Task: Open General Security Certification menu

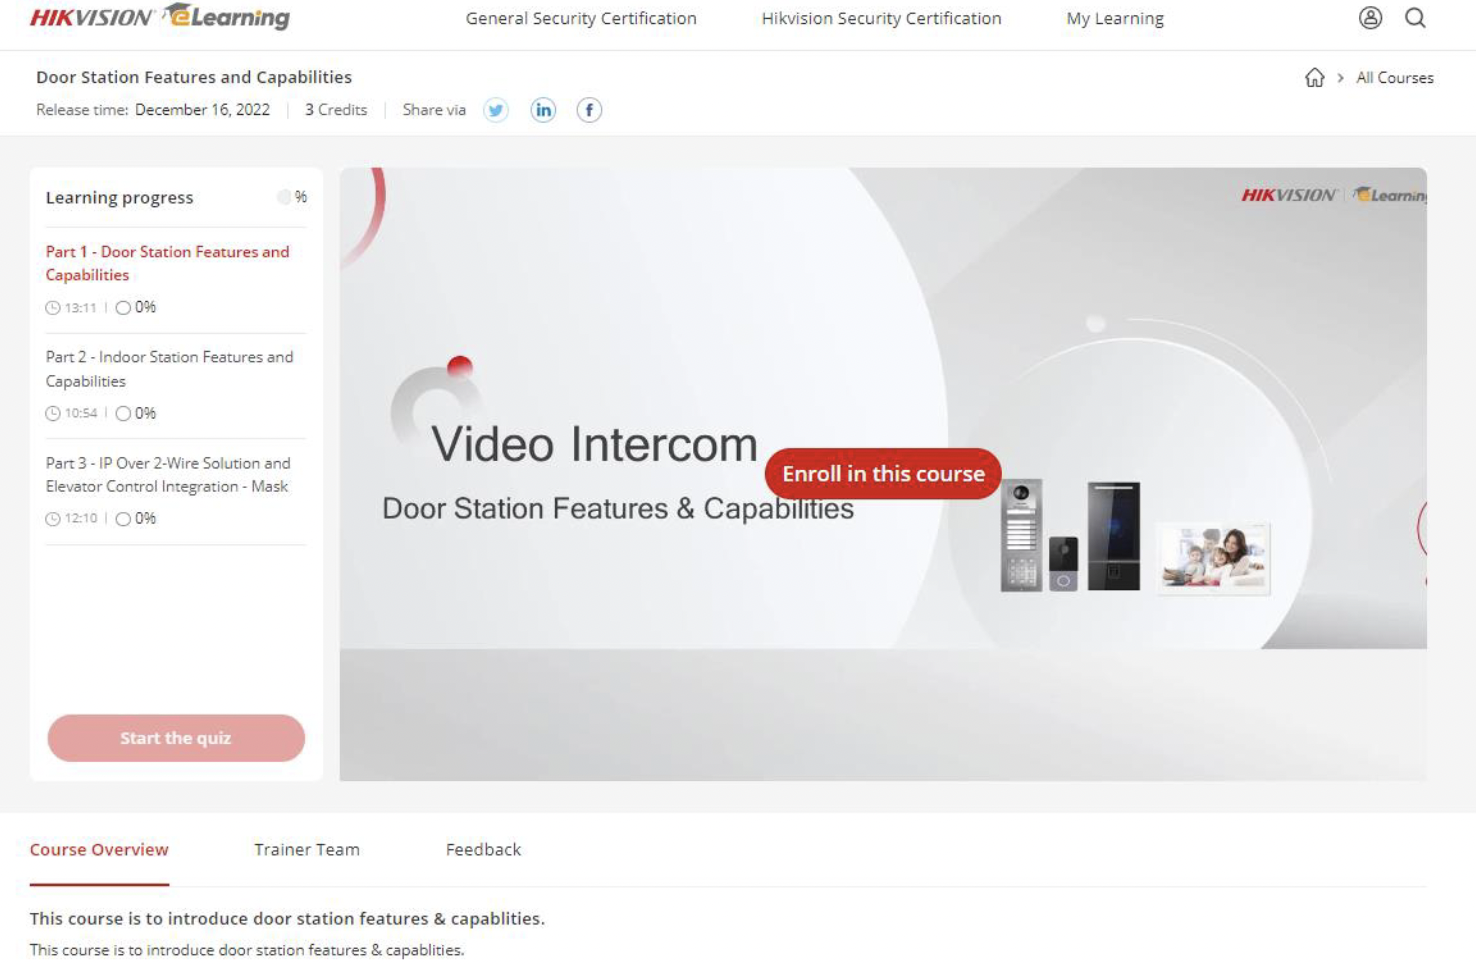Action: coord(581,18)
